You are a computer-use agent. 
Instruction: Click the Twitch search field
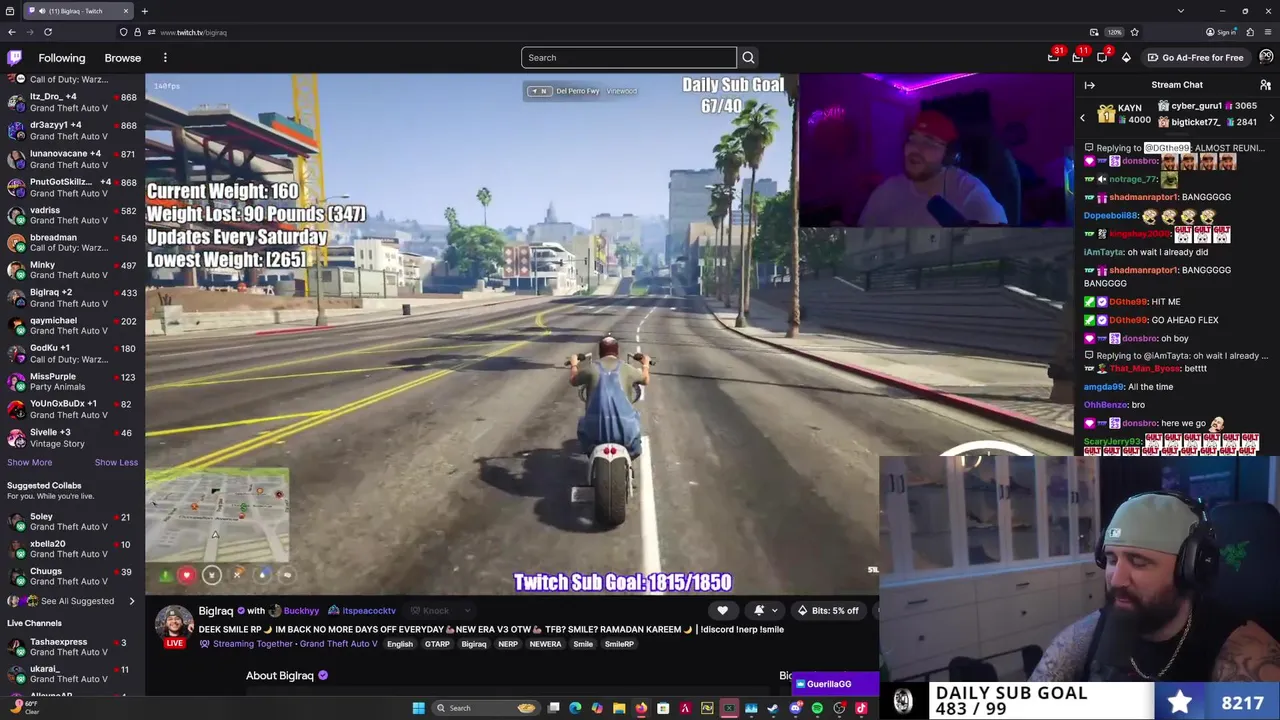coord(628,57)
